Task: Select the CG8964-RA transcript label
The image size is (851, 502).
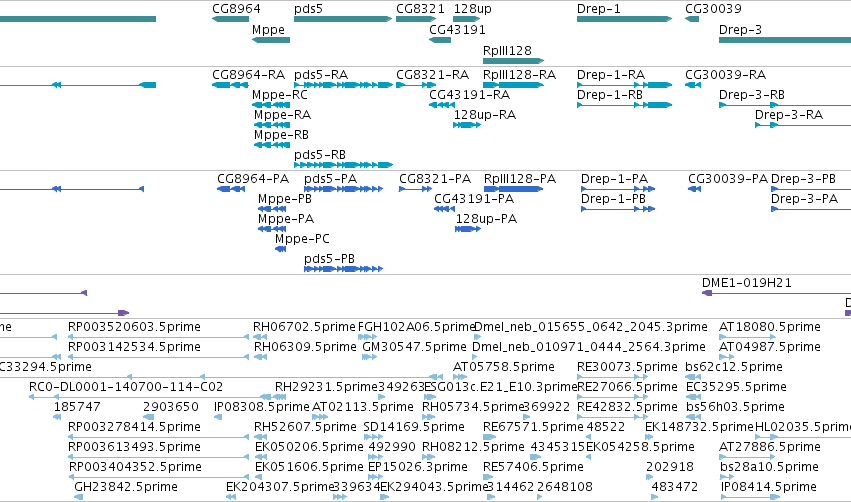Action: pyautogui.click(x=248, y=74)
